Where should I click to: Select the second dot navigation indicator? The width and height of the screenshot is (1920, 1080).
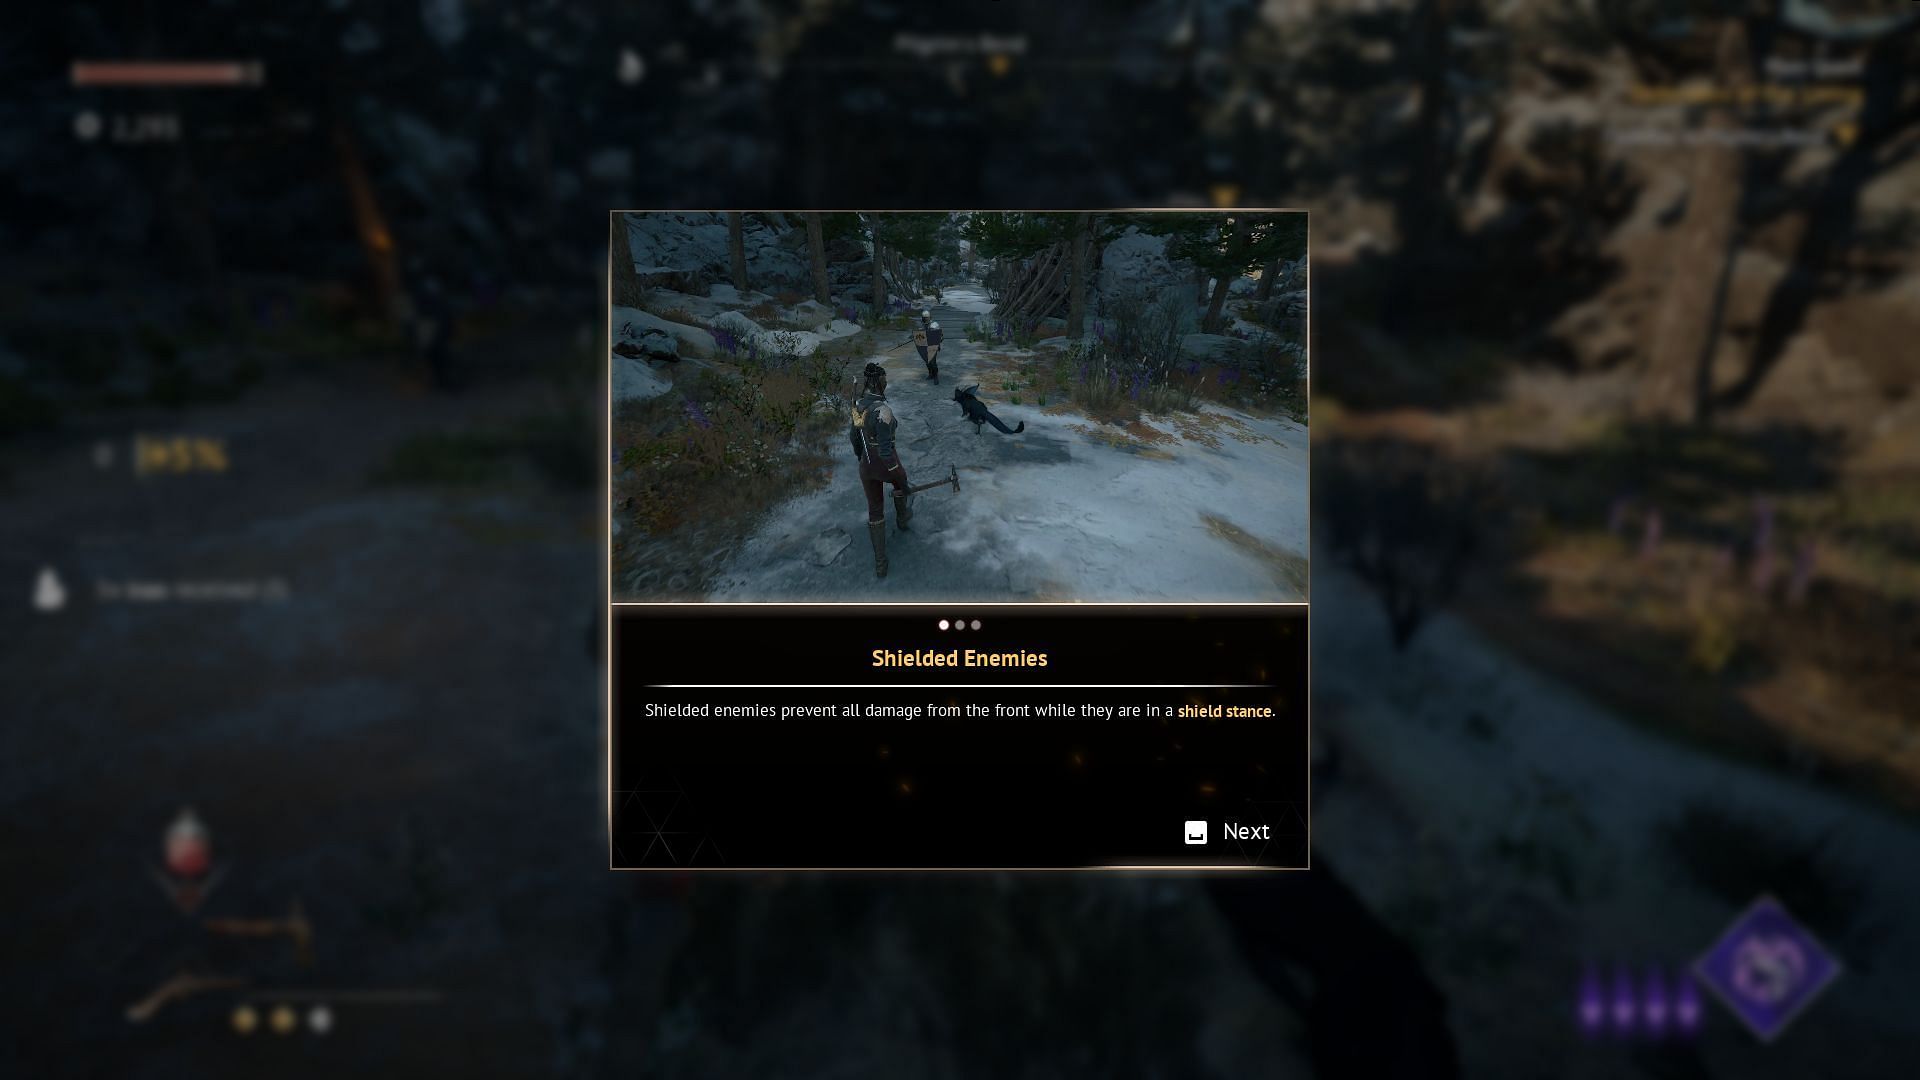(959, 625)
